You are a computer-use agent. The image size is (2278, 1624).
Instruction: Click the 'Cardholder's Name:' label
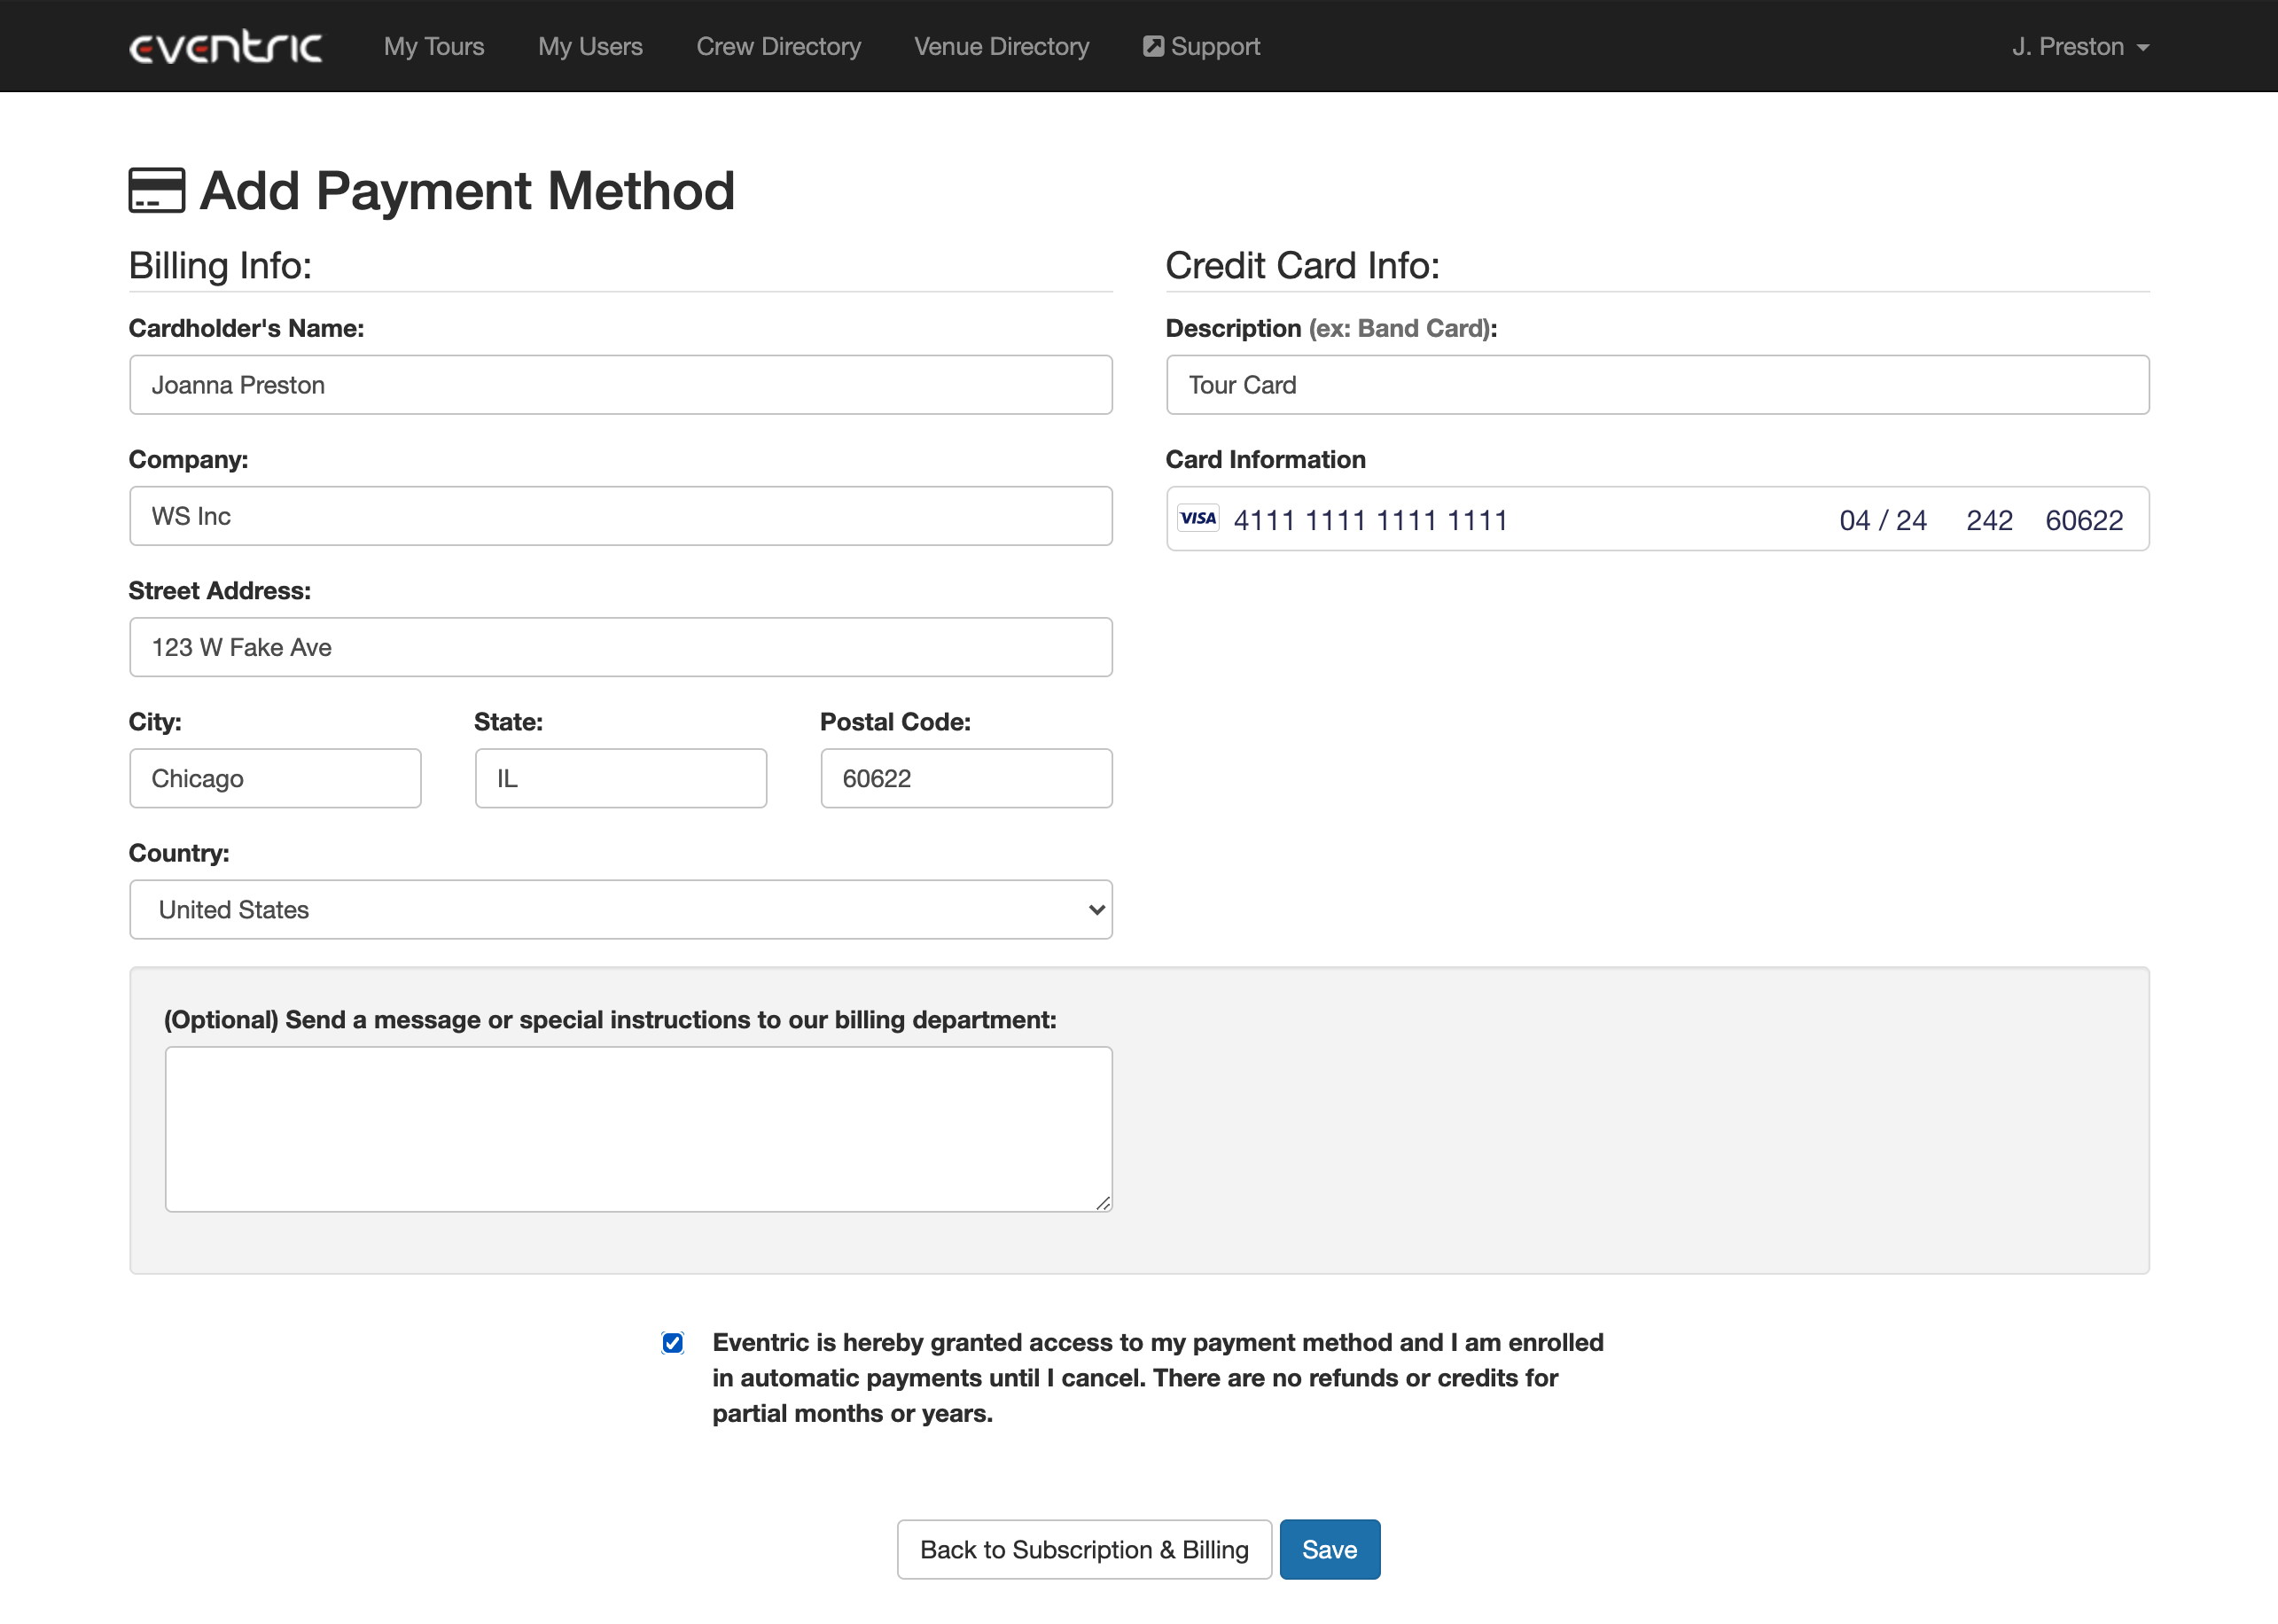[x=246, y=328]
